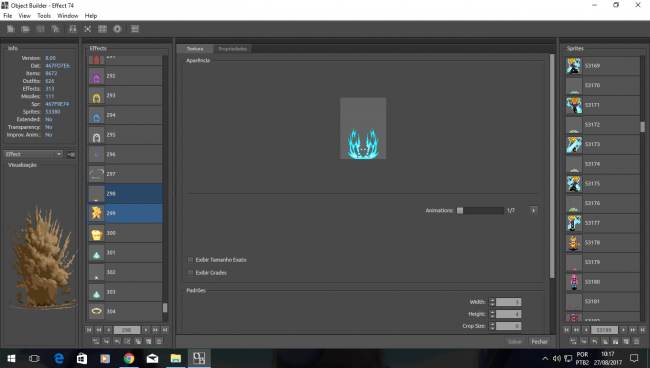The height and width of the screenshot is (368, 650).
Task: Click the Export icon under Sprites list
Action: (594, 341)
